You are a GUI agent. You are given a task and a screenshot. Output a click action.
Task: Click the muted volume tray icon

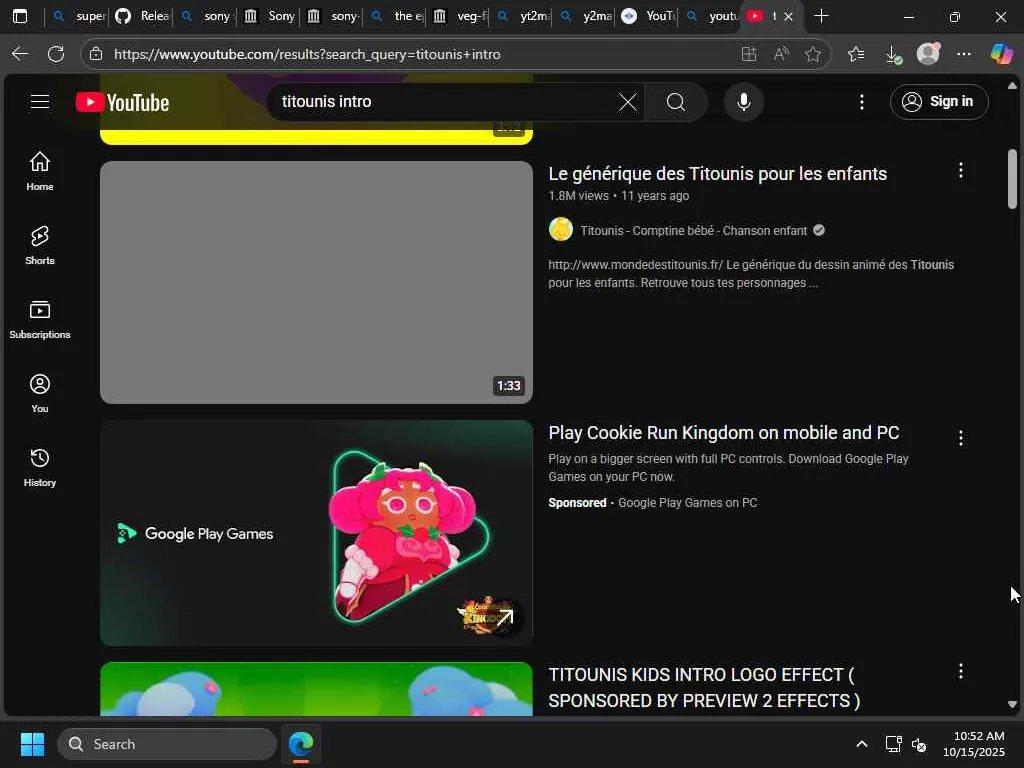tap(919, 744)
